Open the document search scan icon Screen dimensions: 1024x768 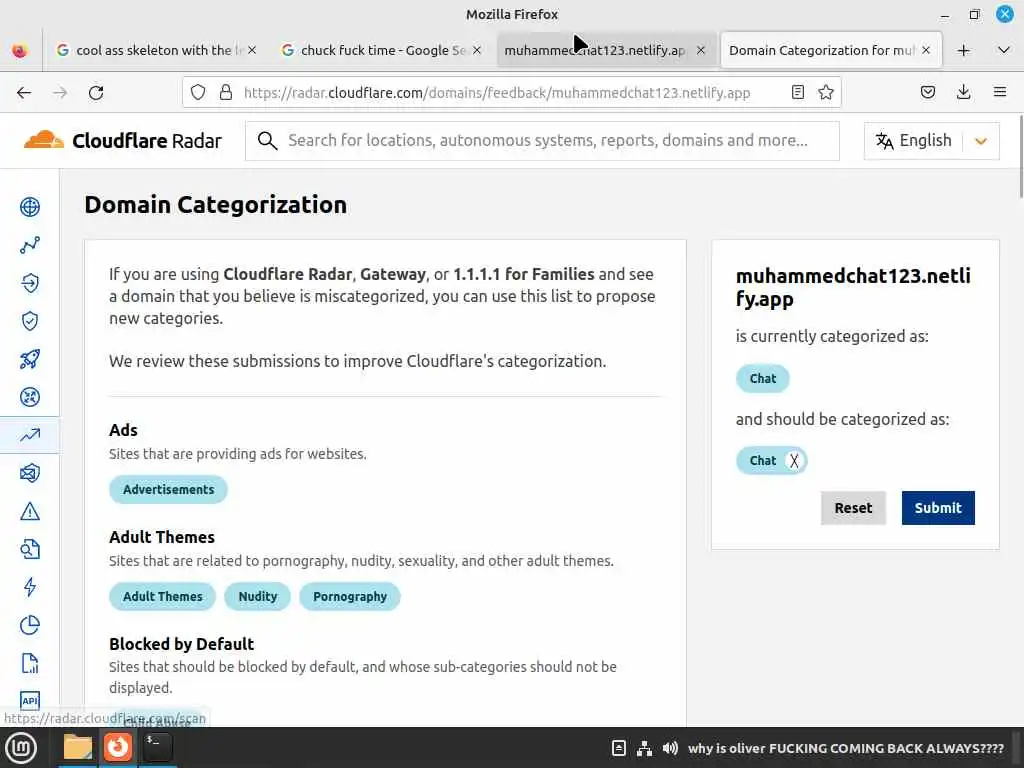(x=29, y=549)
